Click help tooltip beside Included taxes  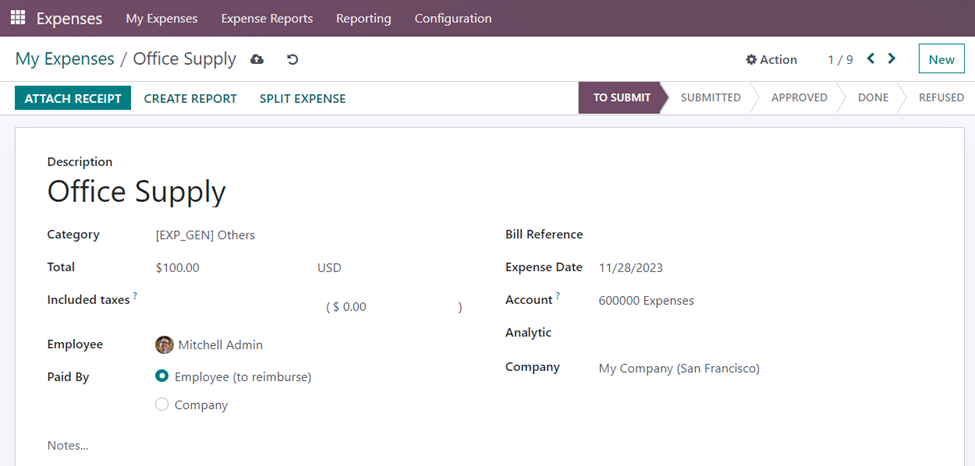pos(135,297)
